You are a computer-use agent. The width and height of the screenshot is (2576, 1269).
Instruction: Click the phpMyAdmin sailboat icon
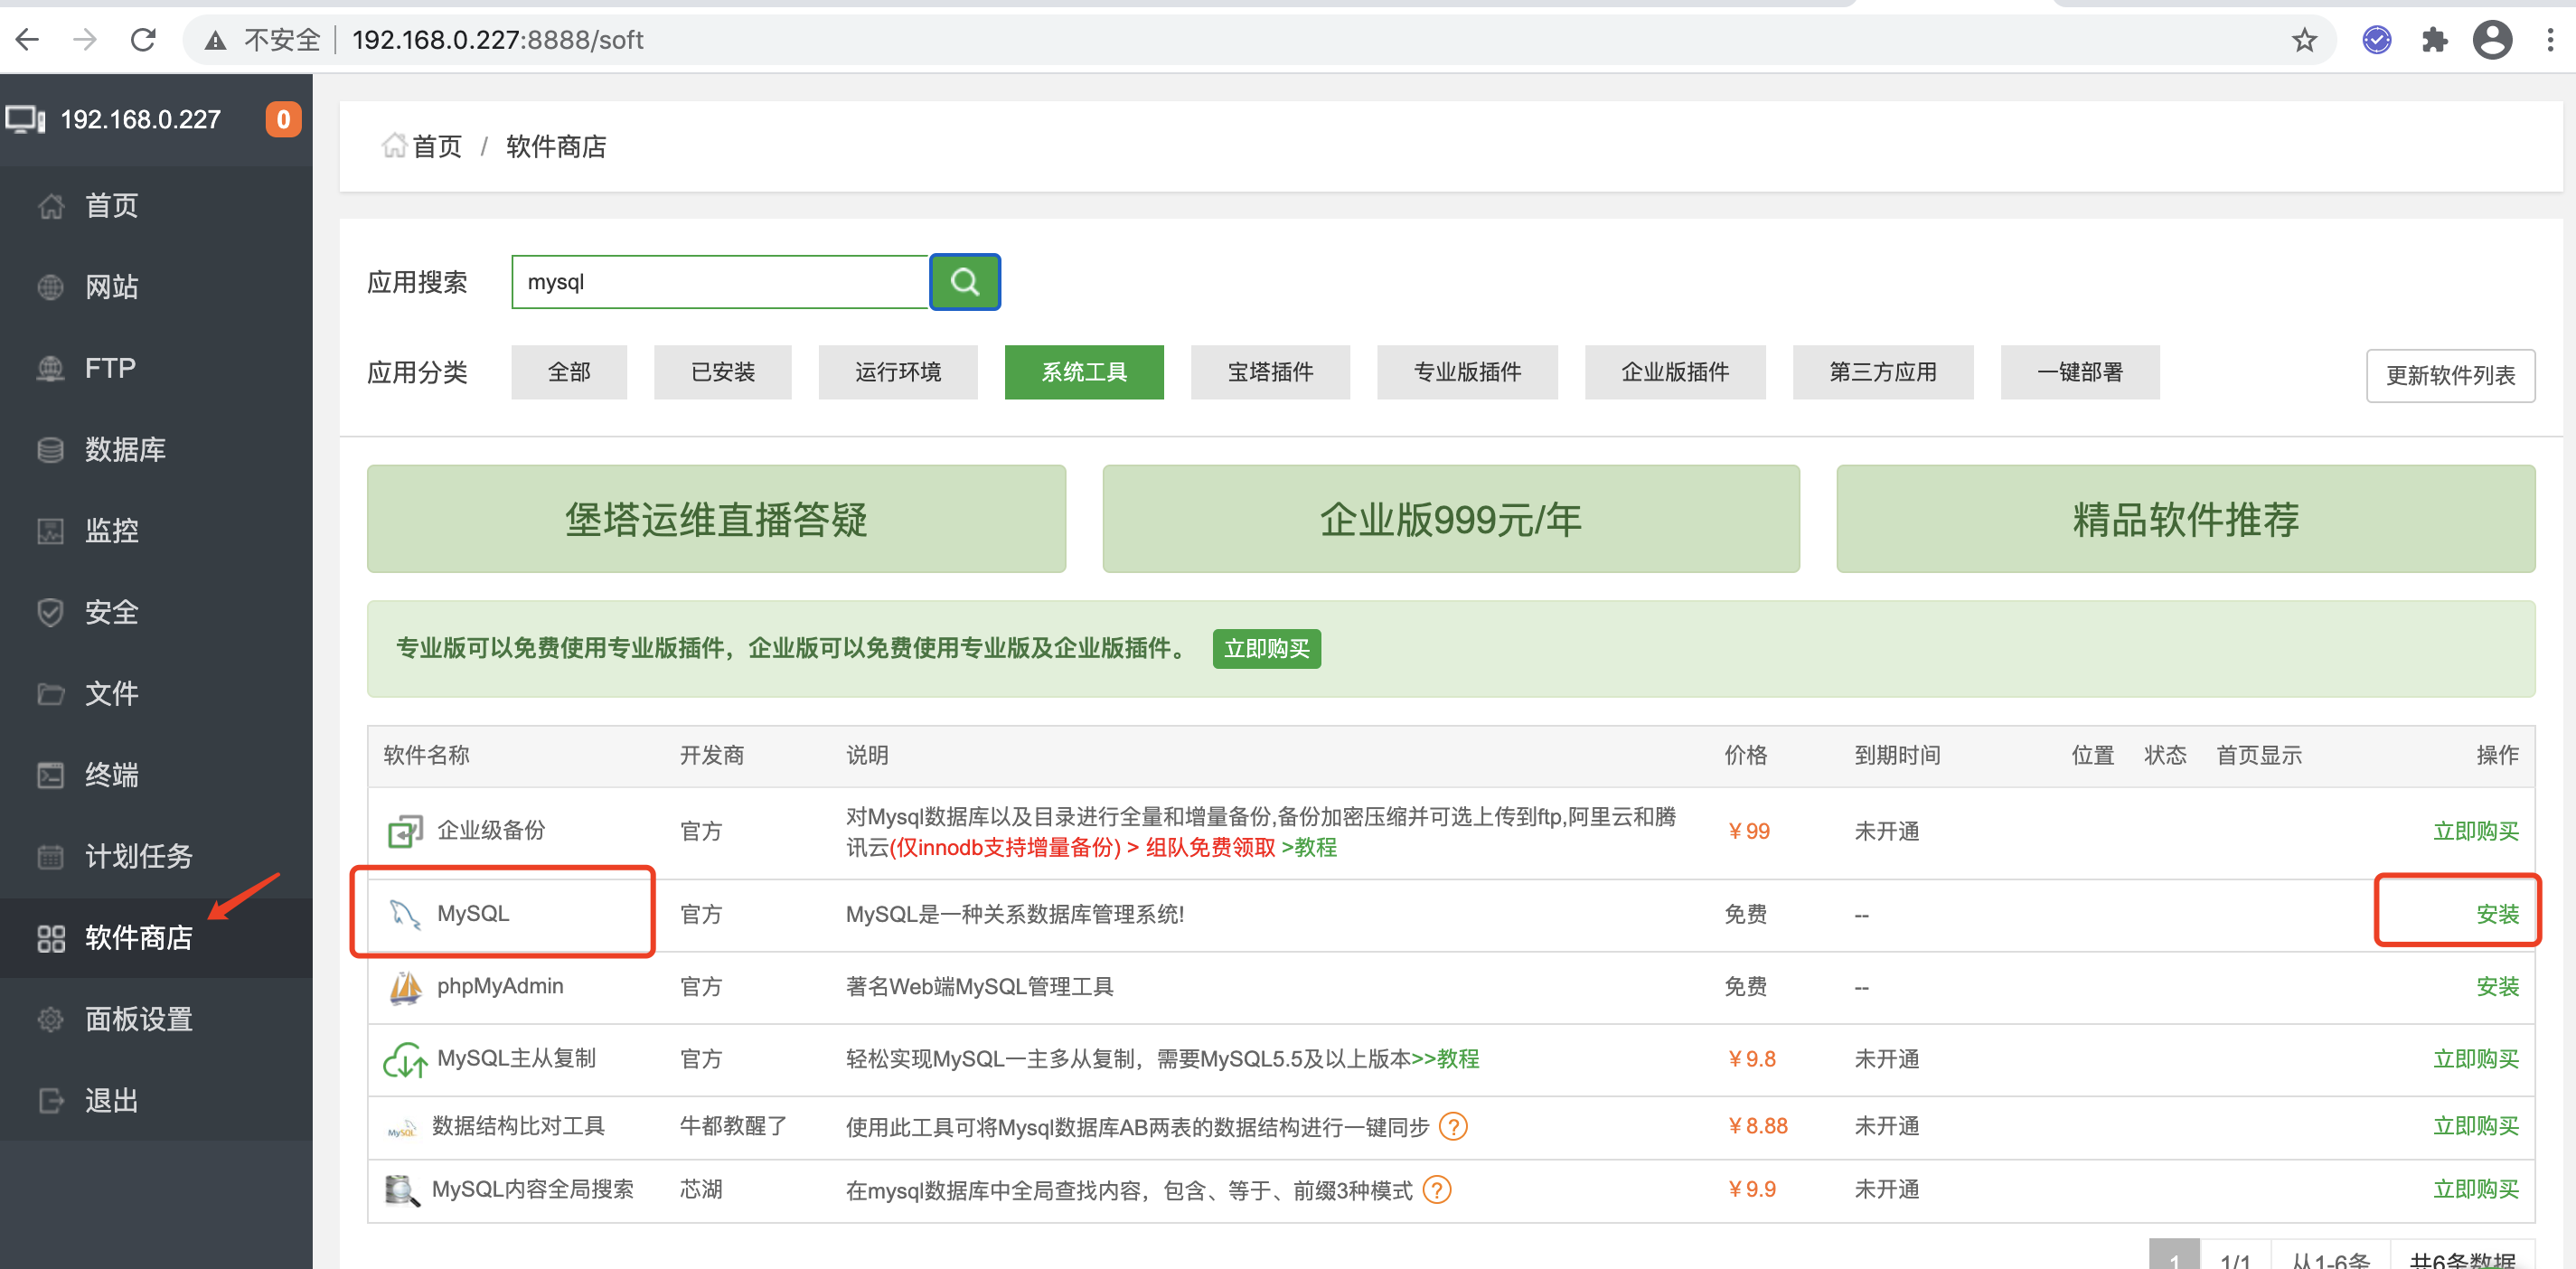(405, 987)
